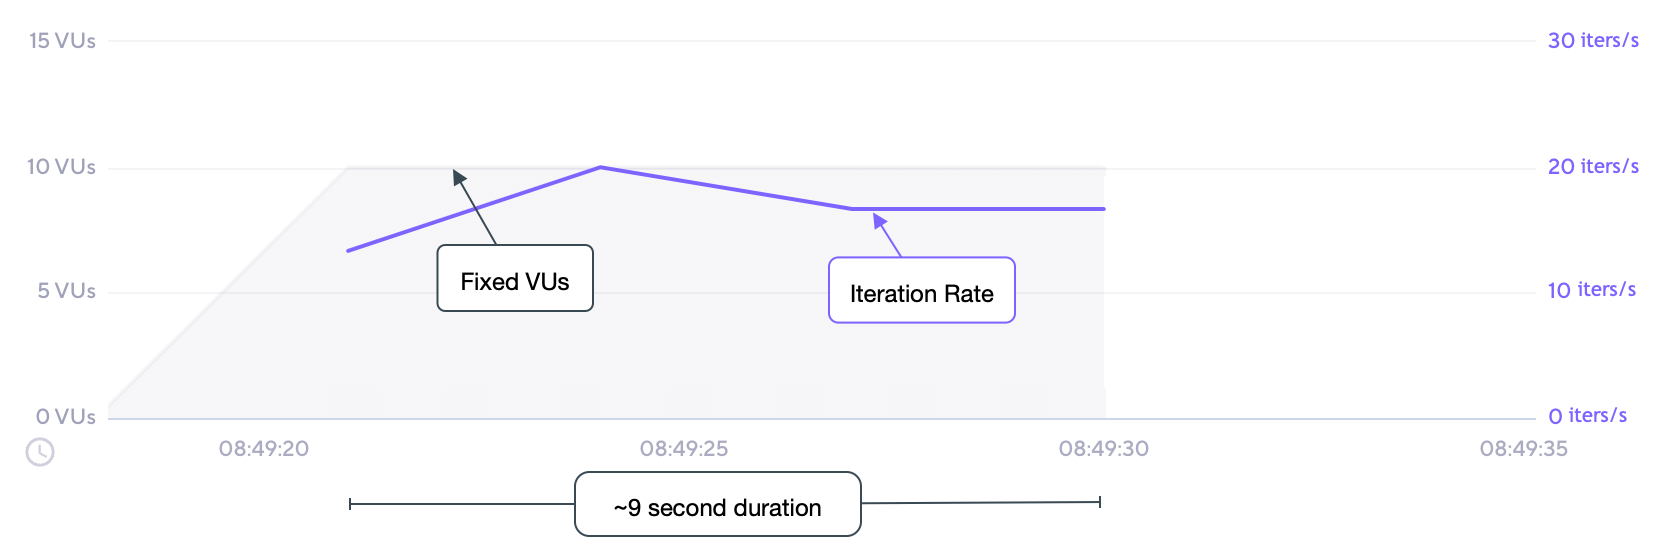Viewport: 1654px width, 556px height.
Task: Click the 08:49:25 time axis label
Action: click(684, 449)
